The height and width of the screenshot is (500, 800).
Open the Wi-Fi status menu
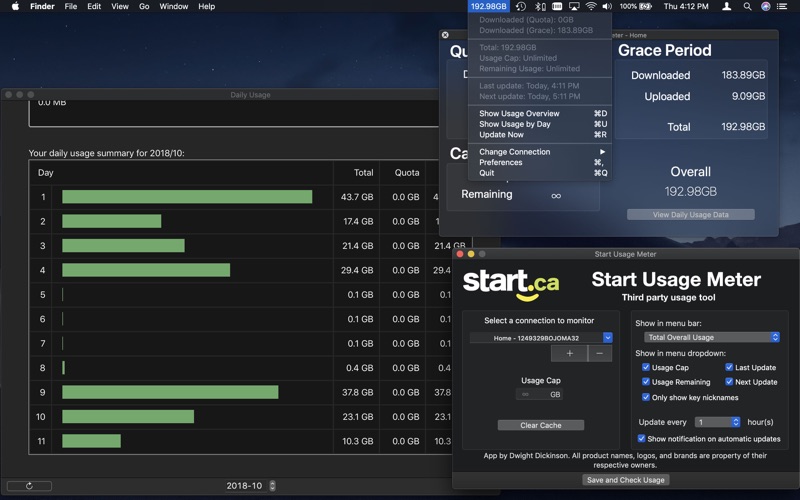(x=591, y=6)
